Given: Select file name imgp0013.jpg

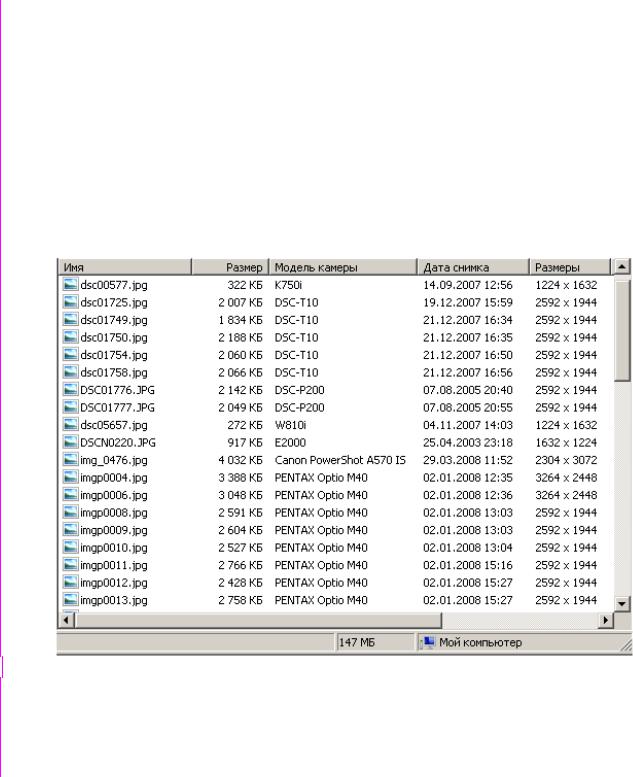Looking at the screenshot, I should coord(114,600).
